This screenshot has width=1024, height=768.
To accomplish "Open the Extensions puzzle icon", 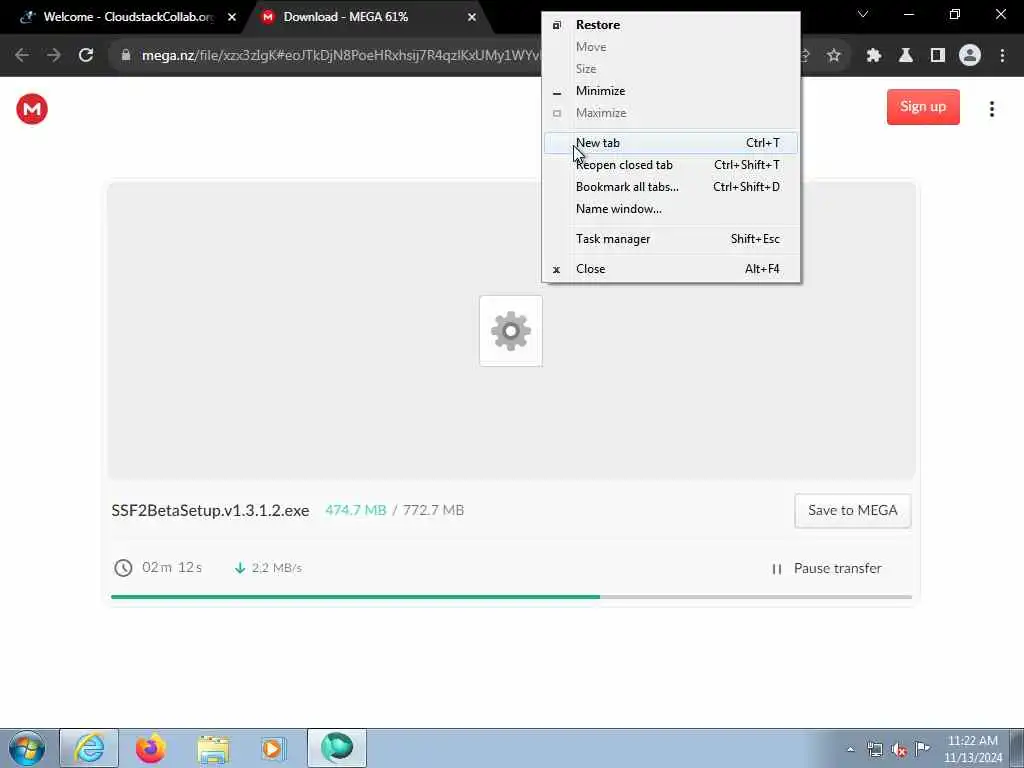I will point(873,56).
